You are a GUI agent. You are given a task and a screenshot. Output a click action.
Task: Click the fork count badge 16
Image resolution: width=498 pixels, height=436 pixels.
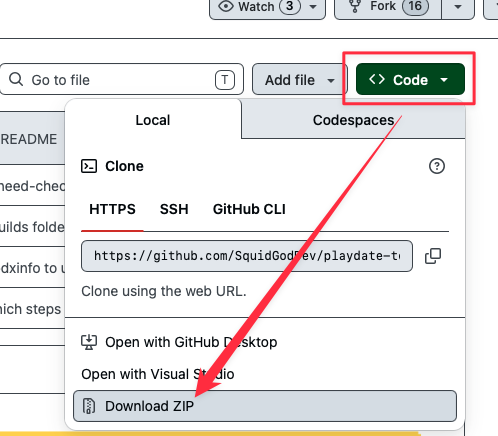(415, 6)
